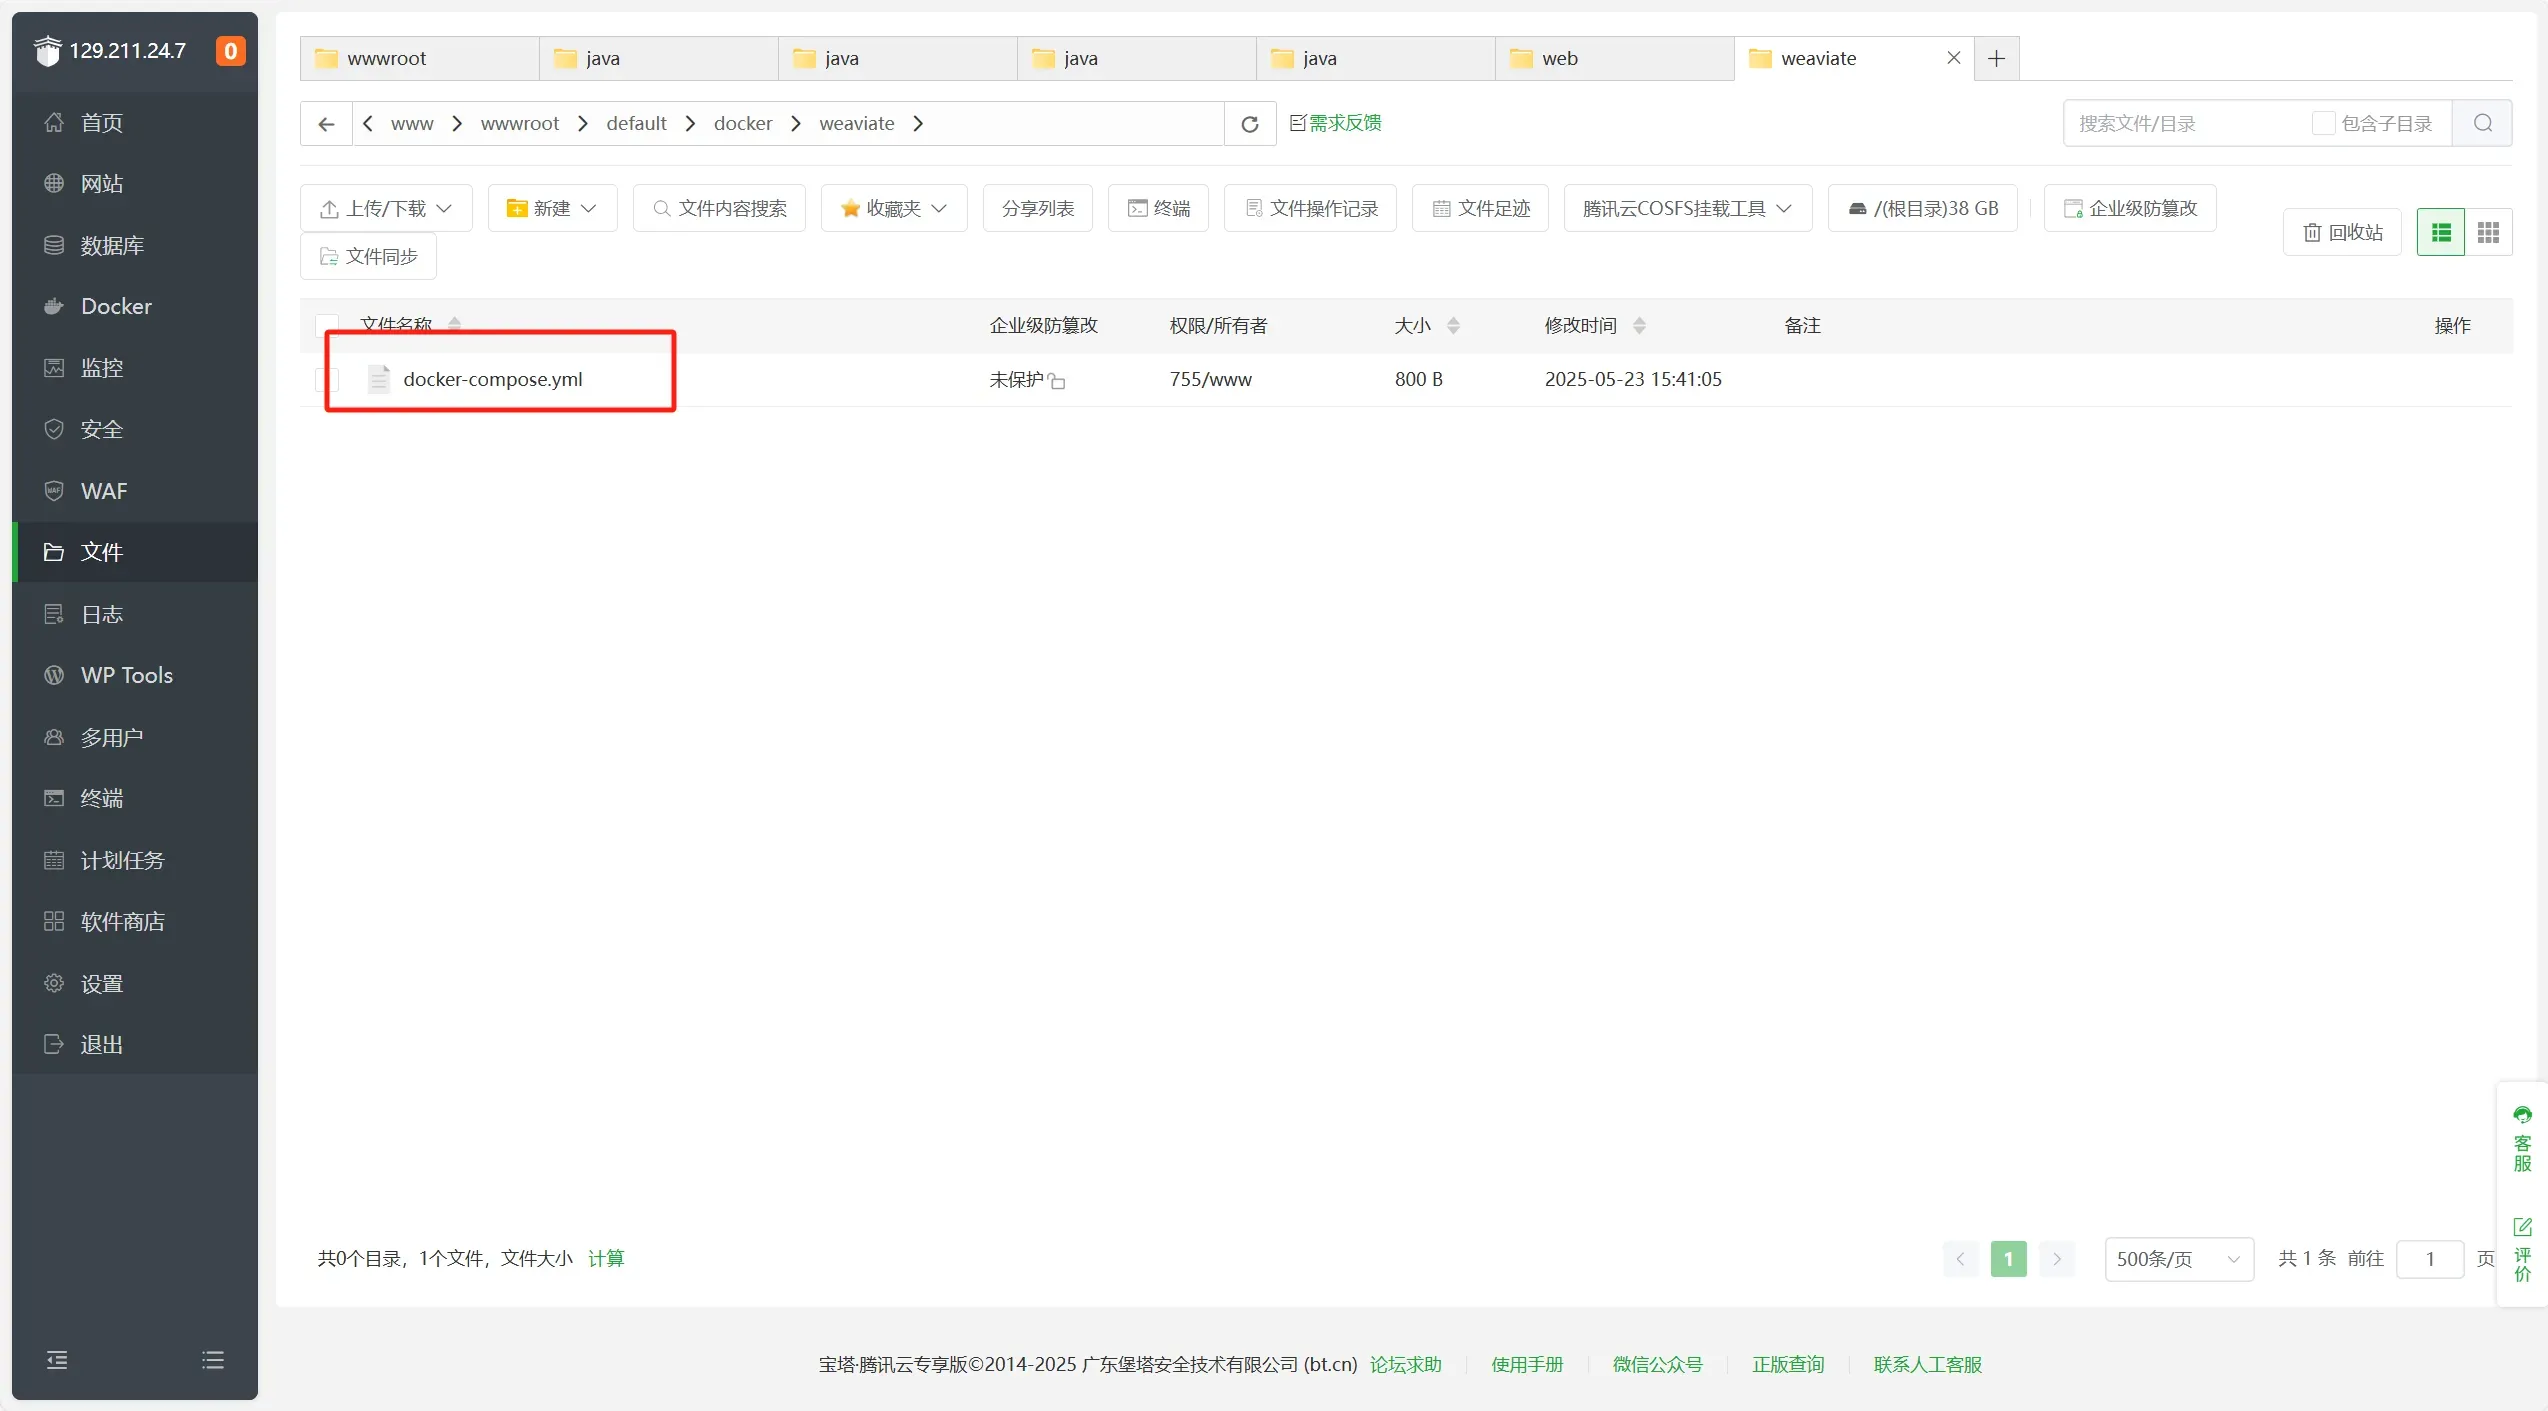Enable the 包含子目录 checkbox
Image resolution: width=2548 pixels, height=1411 pixels.
pyautogui.click(x=2323, y=124)
